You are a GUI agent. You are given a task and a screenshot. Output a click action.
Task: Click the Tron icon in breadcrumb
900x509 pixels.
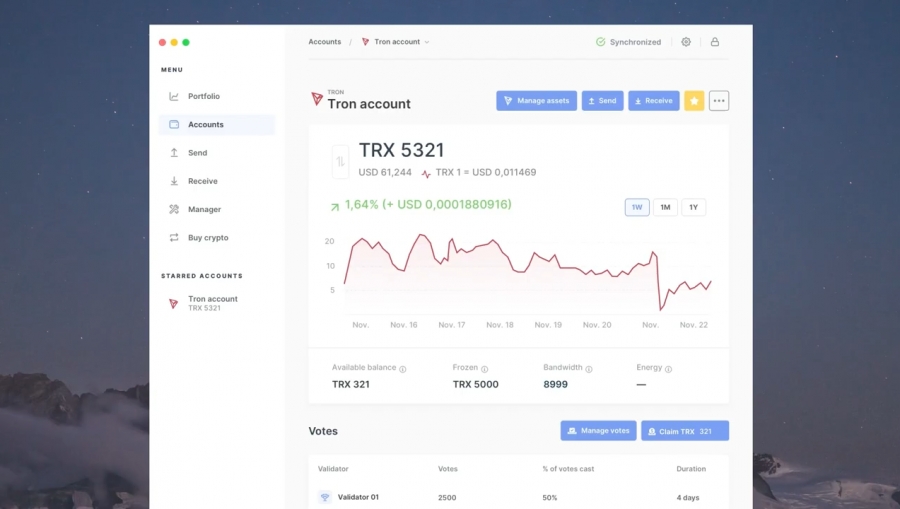pyautogui.click(x=365, y=42)
